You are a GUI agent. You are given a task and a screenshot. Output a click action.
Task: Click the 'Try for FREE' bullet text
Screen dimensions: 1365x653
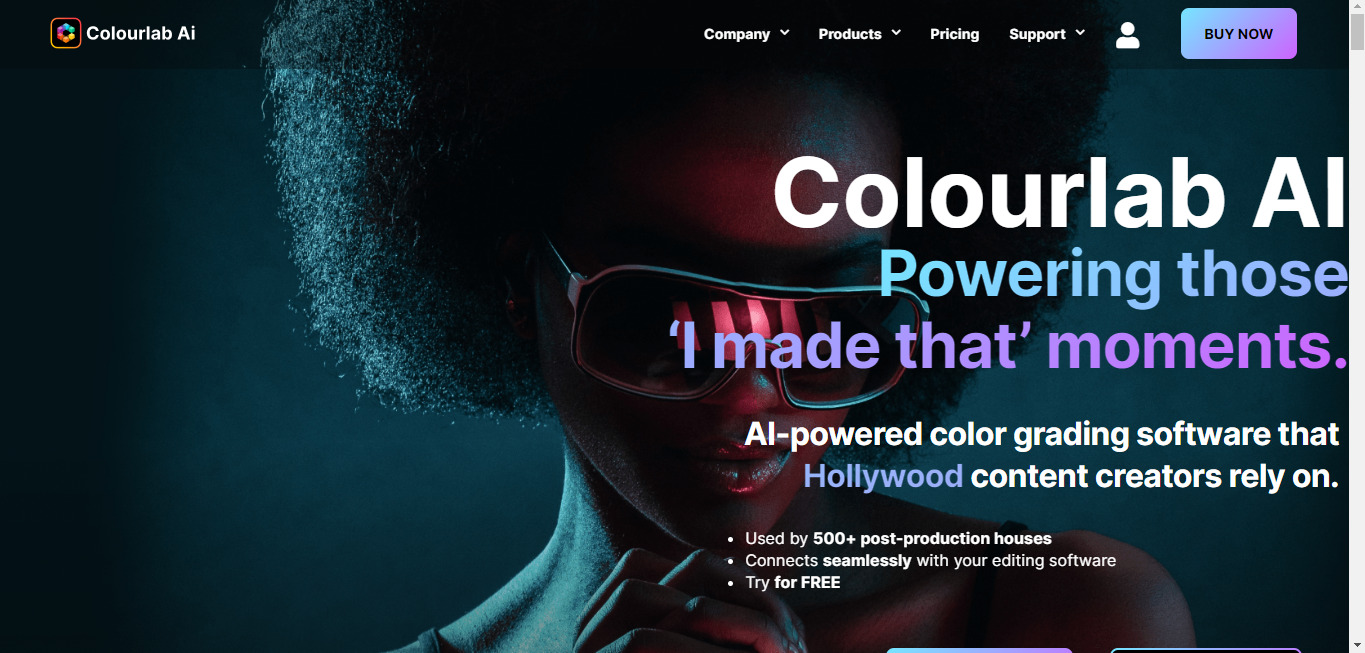pos(793,582)
